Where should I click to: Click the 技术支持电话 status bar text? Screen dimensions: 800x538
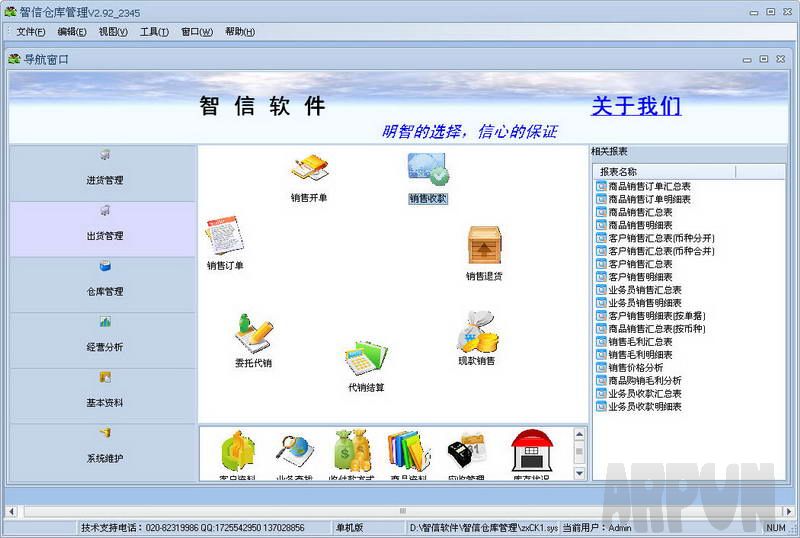coord(192,528)
